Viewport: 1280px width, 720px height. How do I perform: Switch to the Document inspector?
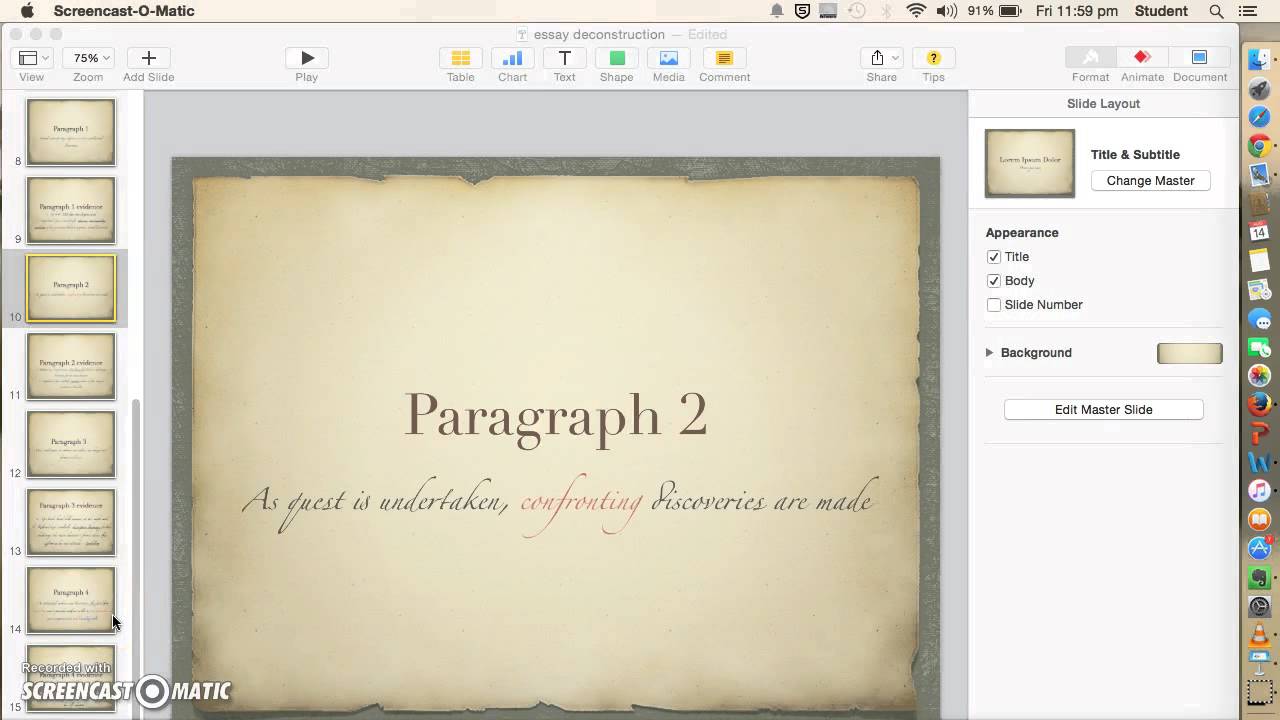click(1199, 57)
